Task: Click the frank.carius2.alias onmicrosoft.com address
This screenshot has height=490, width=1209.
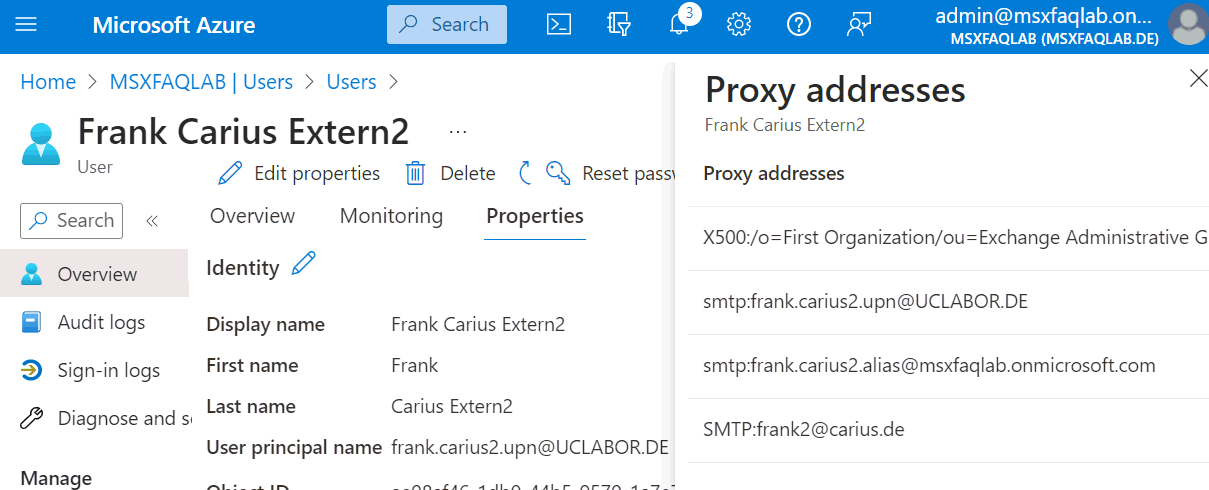Action: coord(929,366)
